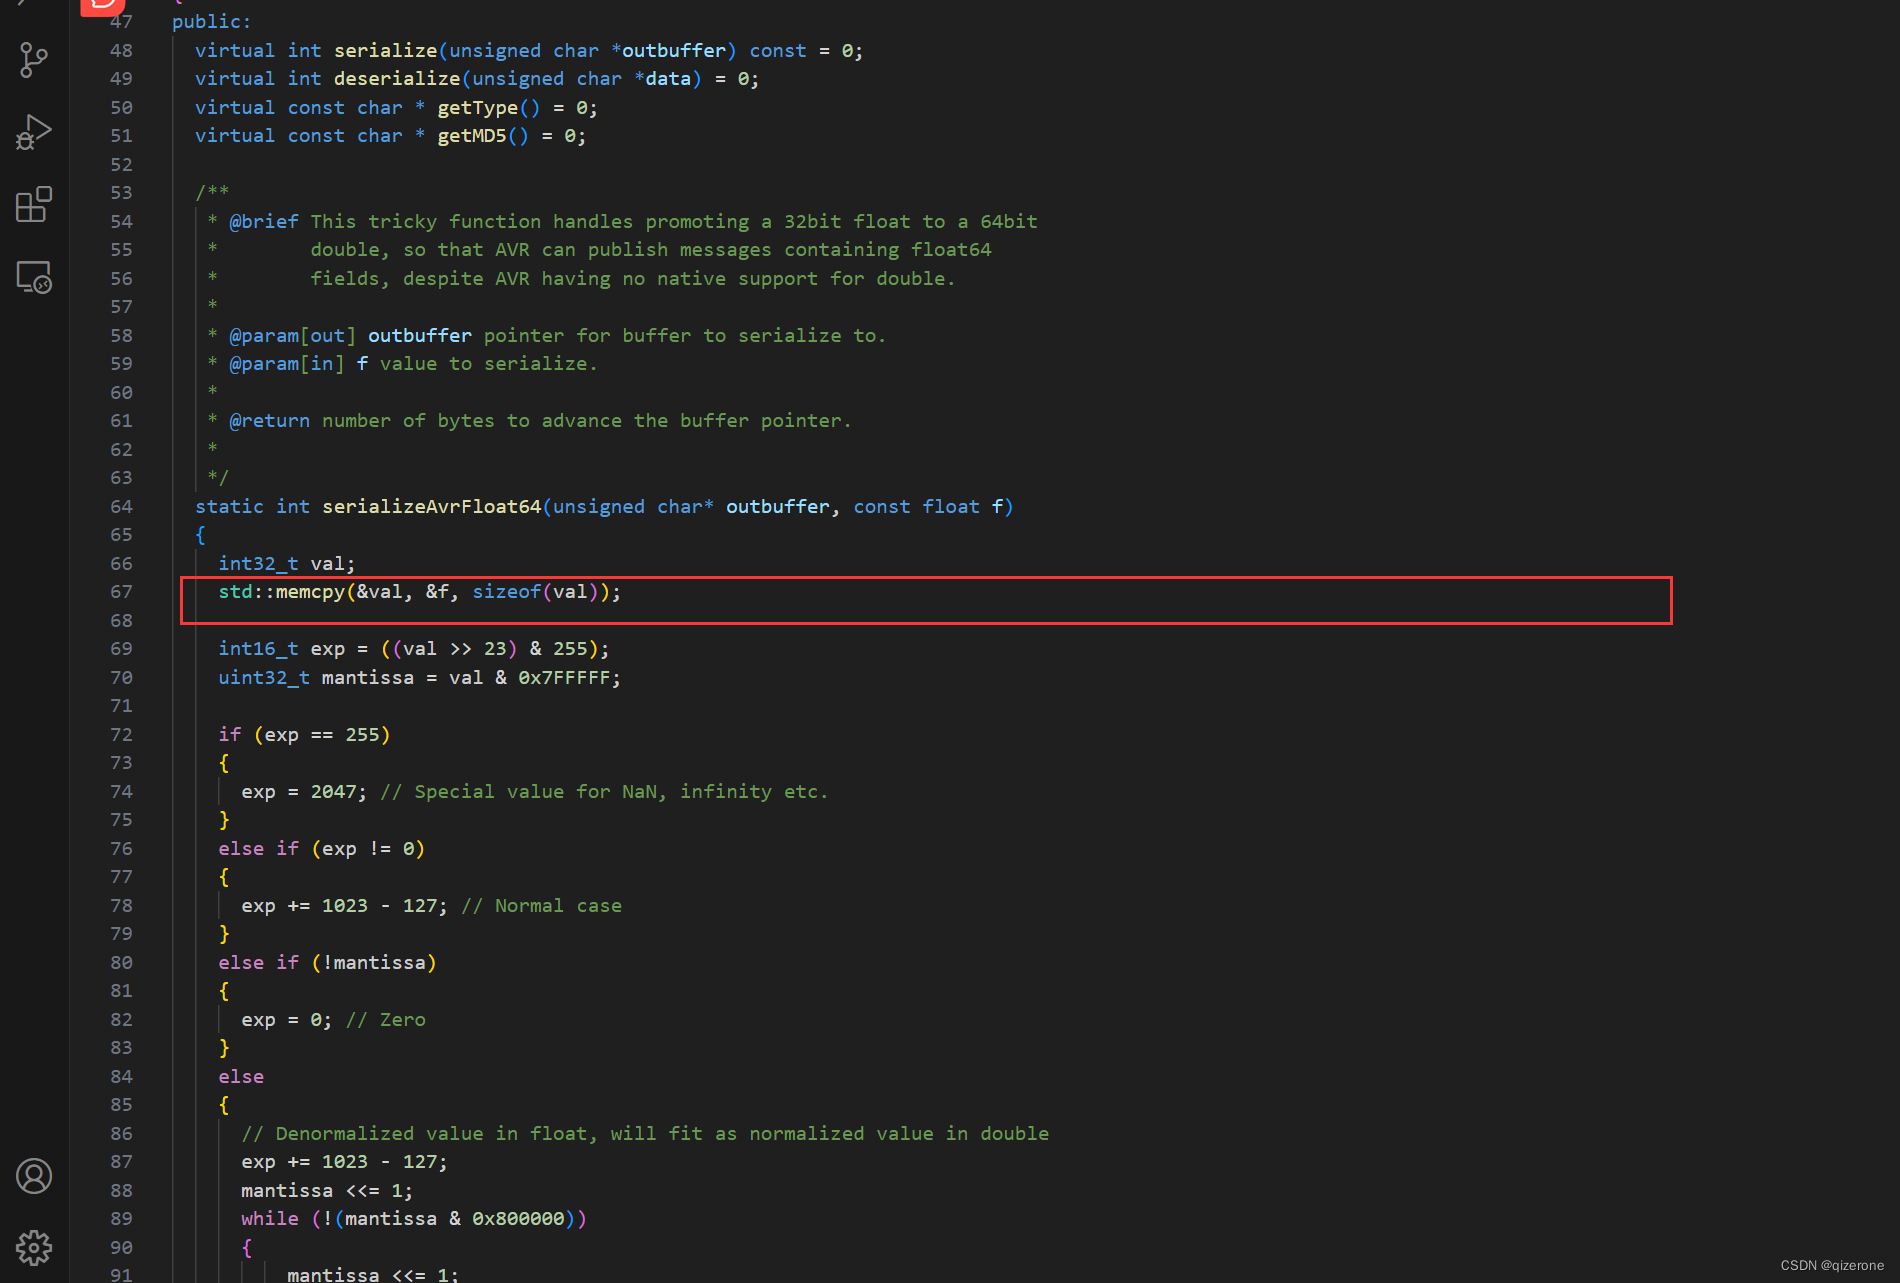Click the '@brief' doc comment tag

click(263, 222)
